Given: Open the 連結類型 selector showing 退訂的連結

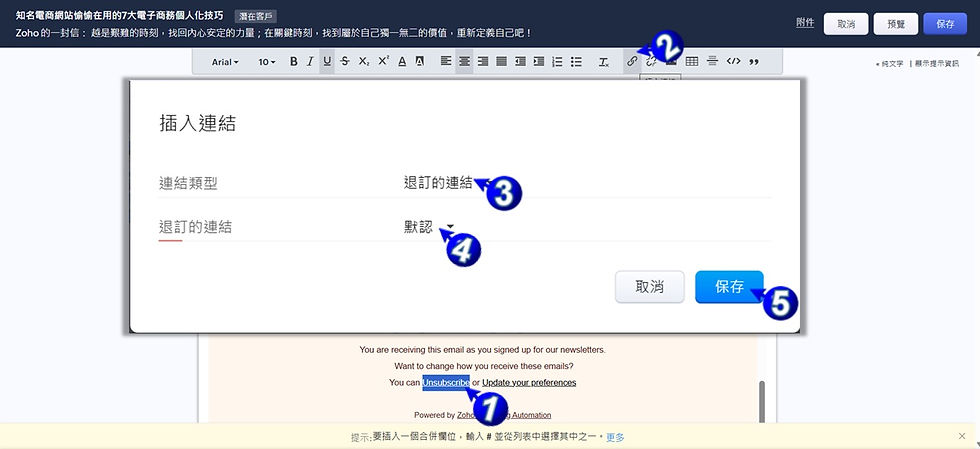Looking at the screenshot, I should coord(438,183).
